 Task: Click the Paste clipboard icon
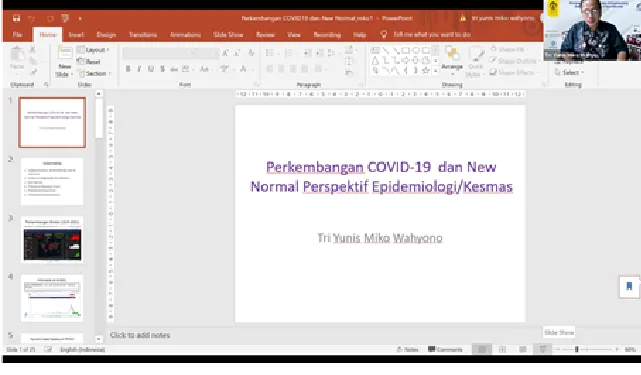[17, 59]
